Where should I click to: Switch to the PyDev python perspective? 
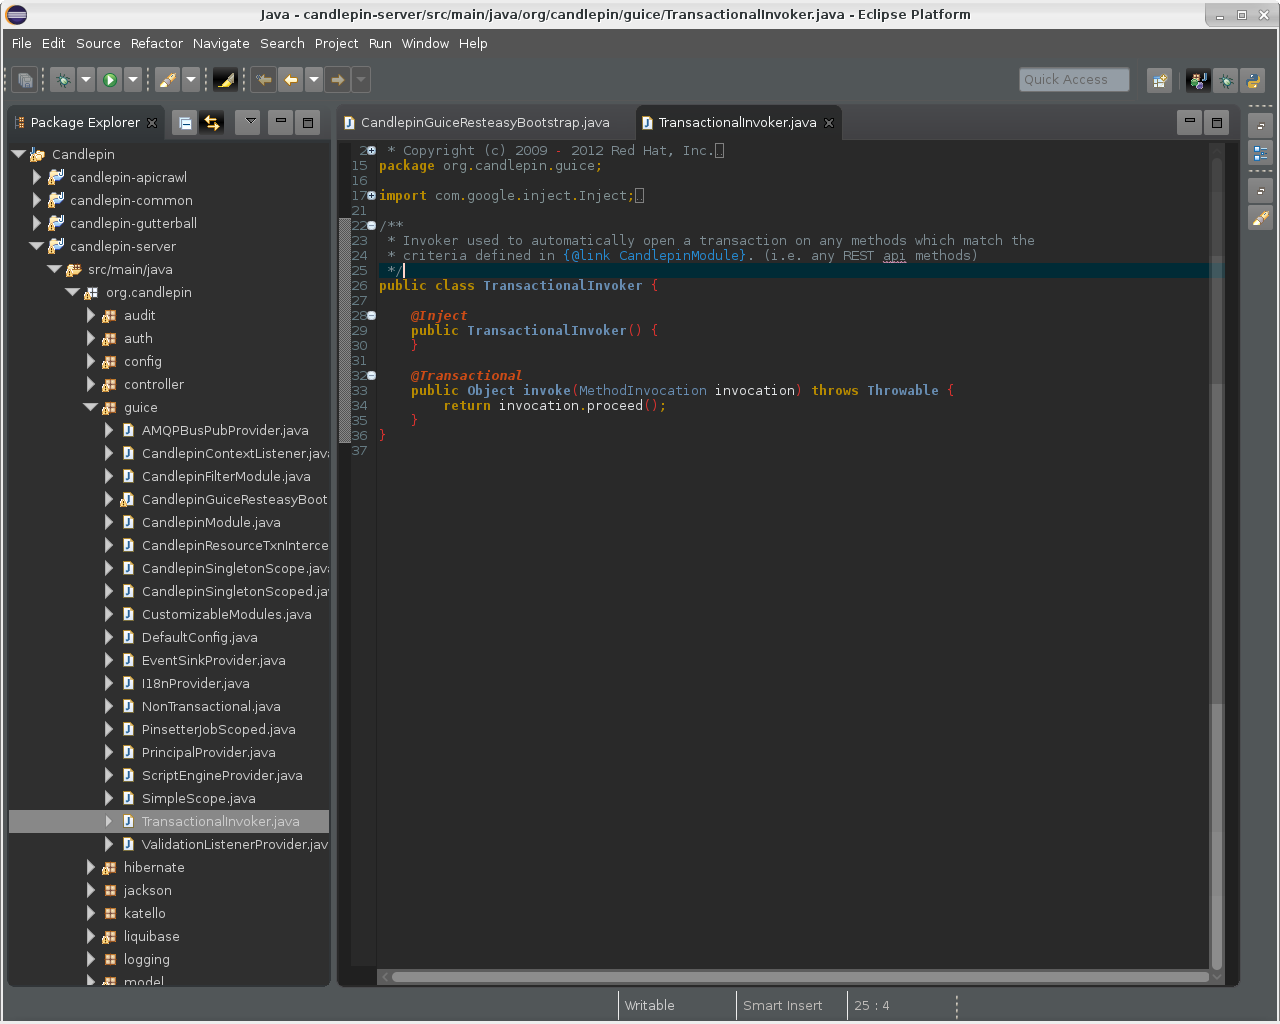point(1253,81)
